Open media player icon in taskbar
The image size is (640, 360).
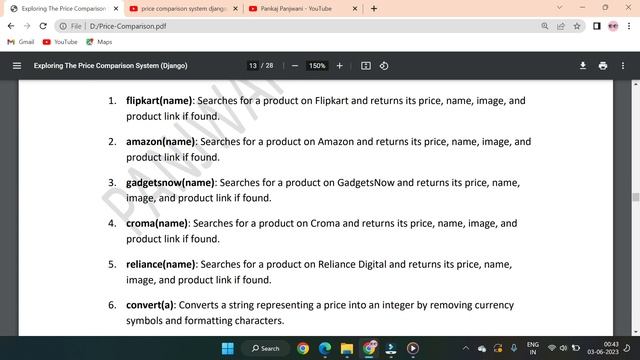tap(413, 348)
